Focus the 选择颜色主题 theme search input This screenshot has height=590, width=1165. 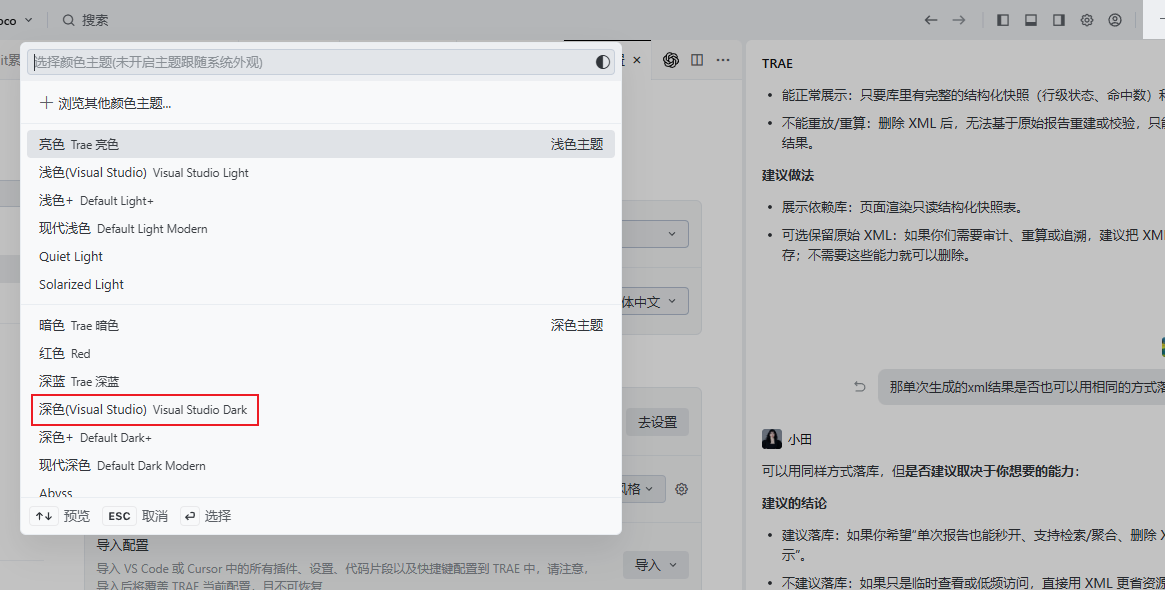point(310,62)
